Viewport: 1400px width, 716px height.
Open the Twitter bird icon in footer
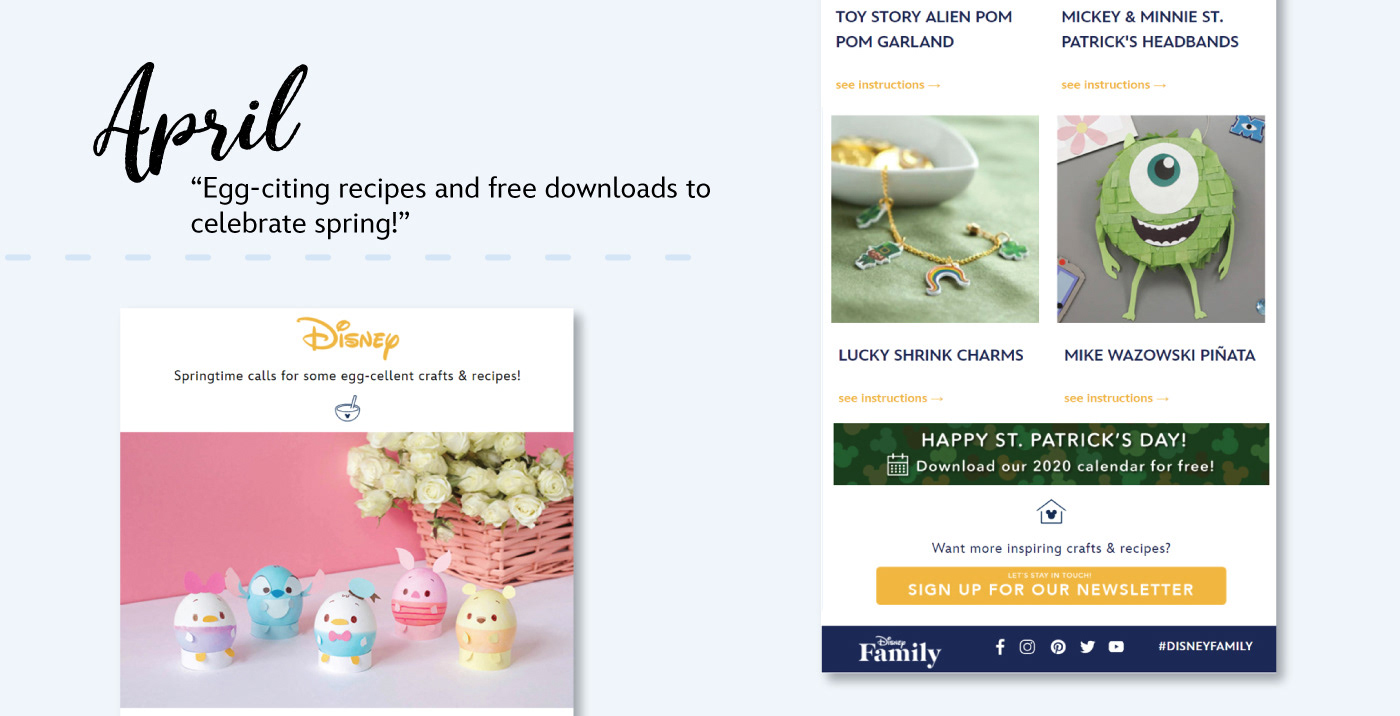[1088, 647]
